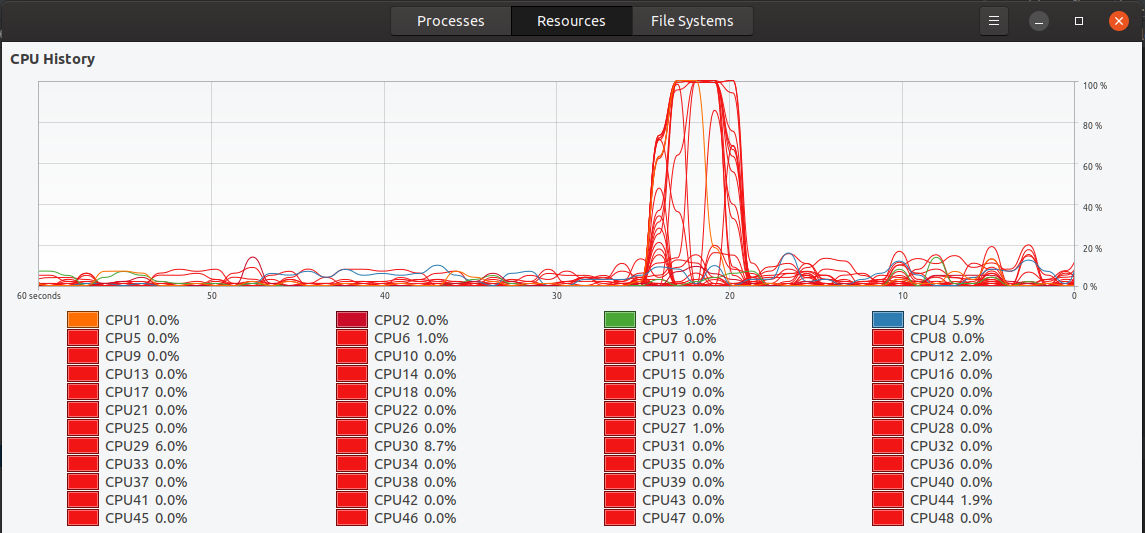Viewport: 1145px width, 533px height.
Task: Close the System Monitor window
Action: (1118, 21)
